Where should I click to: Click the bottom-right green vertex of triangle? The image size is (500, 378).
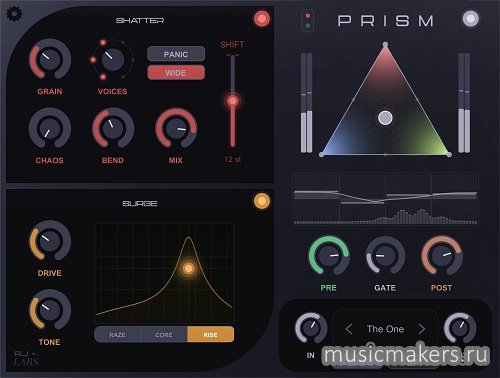coord(449,154)
